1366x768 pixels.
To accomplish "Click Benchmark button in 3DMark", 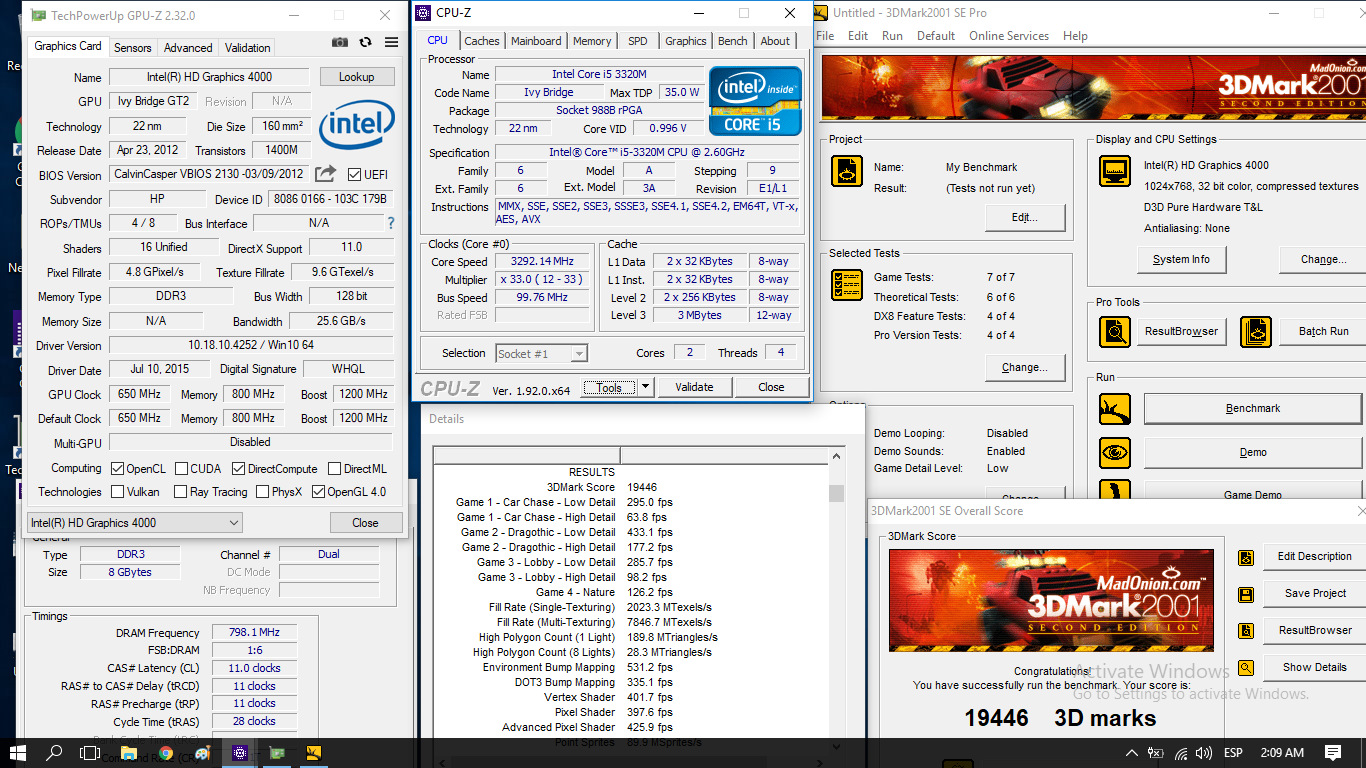I will [x=1253, y=408].
